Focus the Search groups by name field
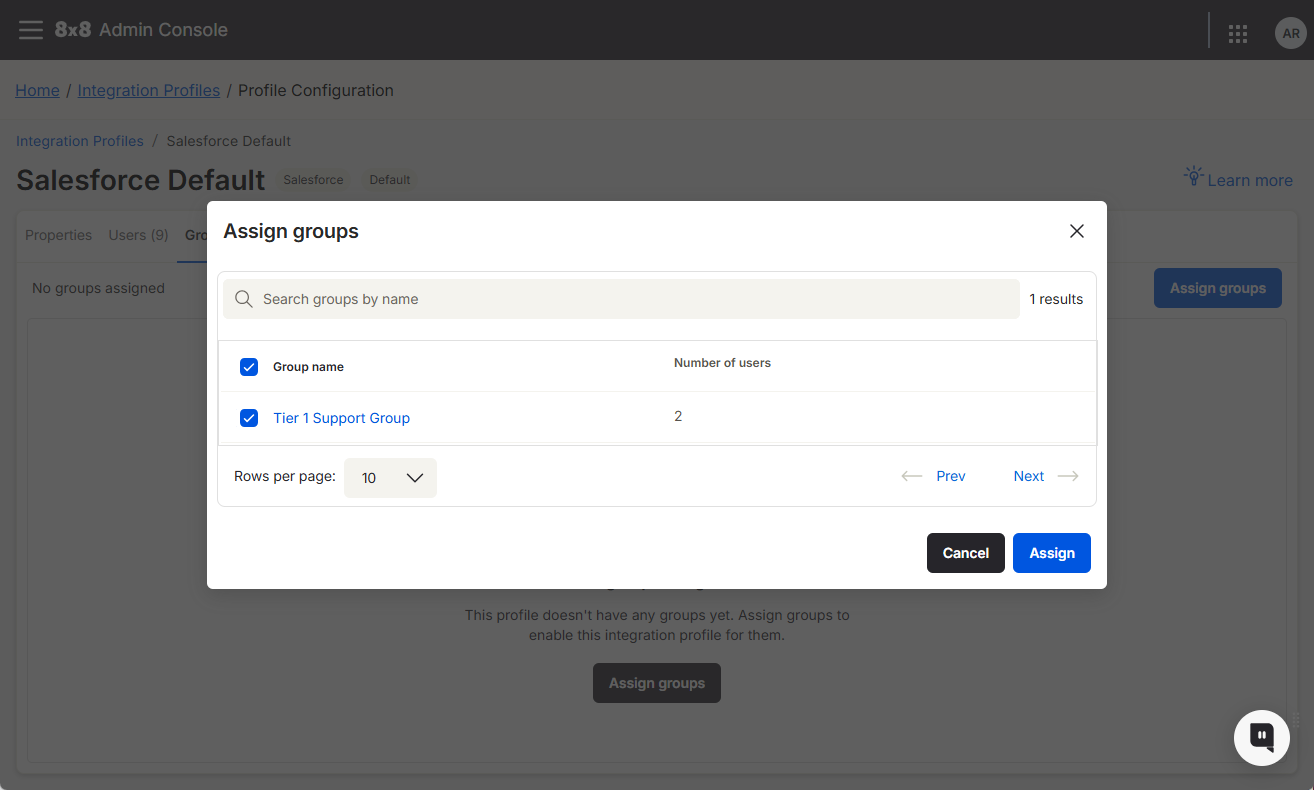The image size is (1314, 790). [621, 299]
